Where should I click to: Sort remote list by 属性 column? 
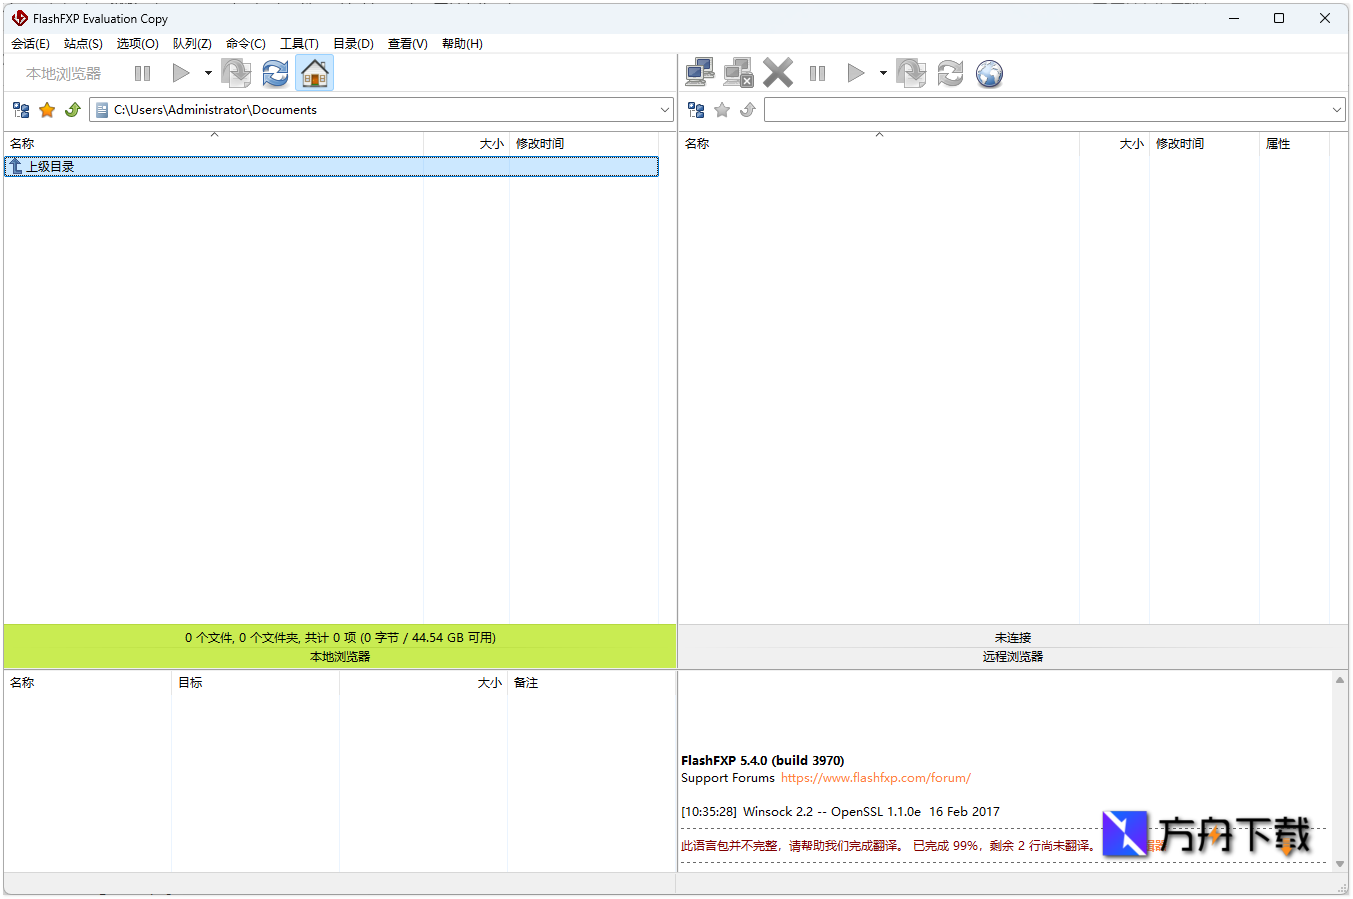[1294, 144]
